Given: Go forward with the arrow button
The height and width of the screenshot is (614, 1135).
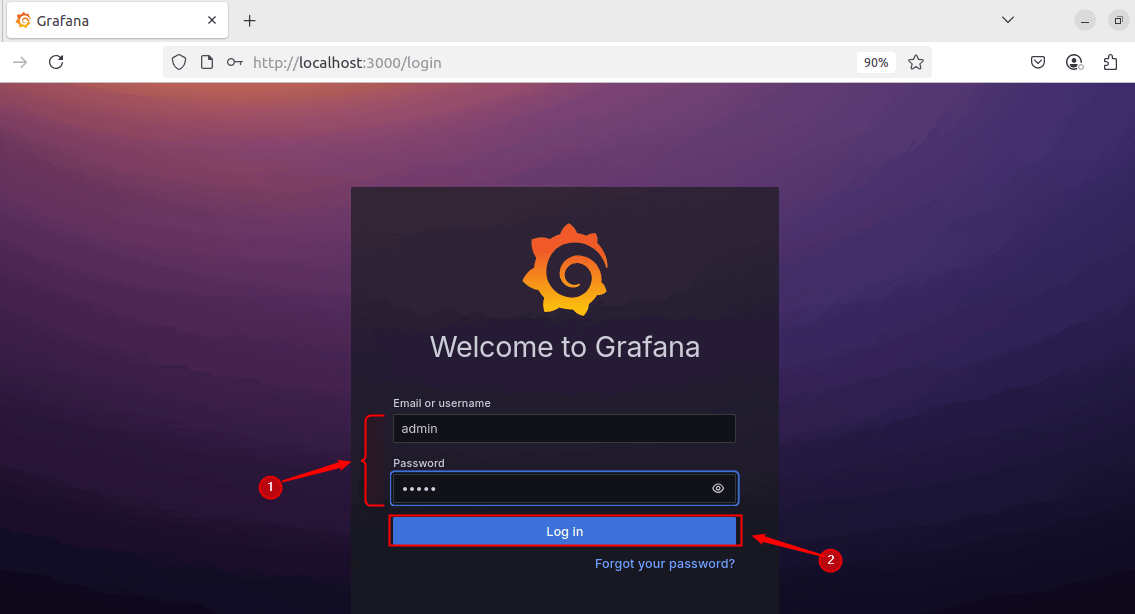Looking at the screenshot, I should tap(20, 62).
